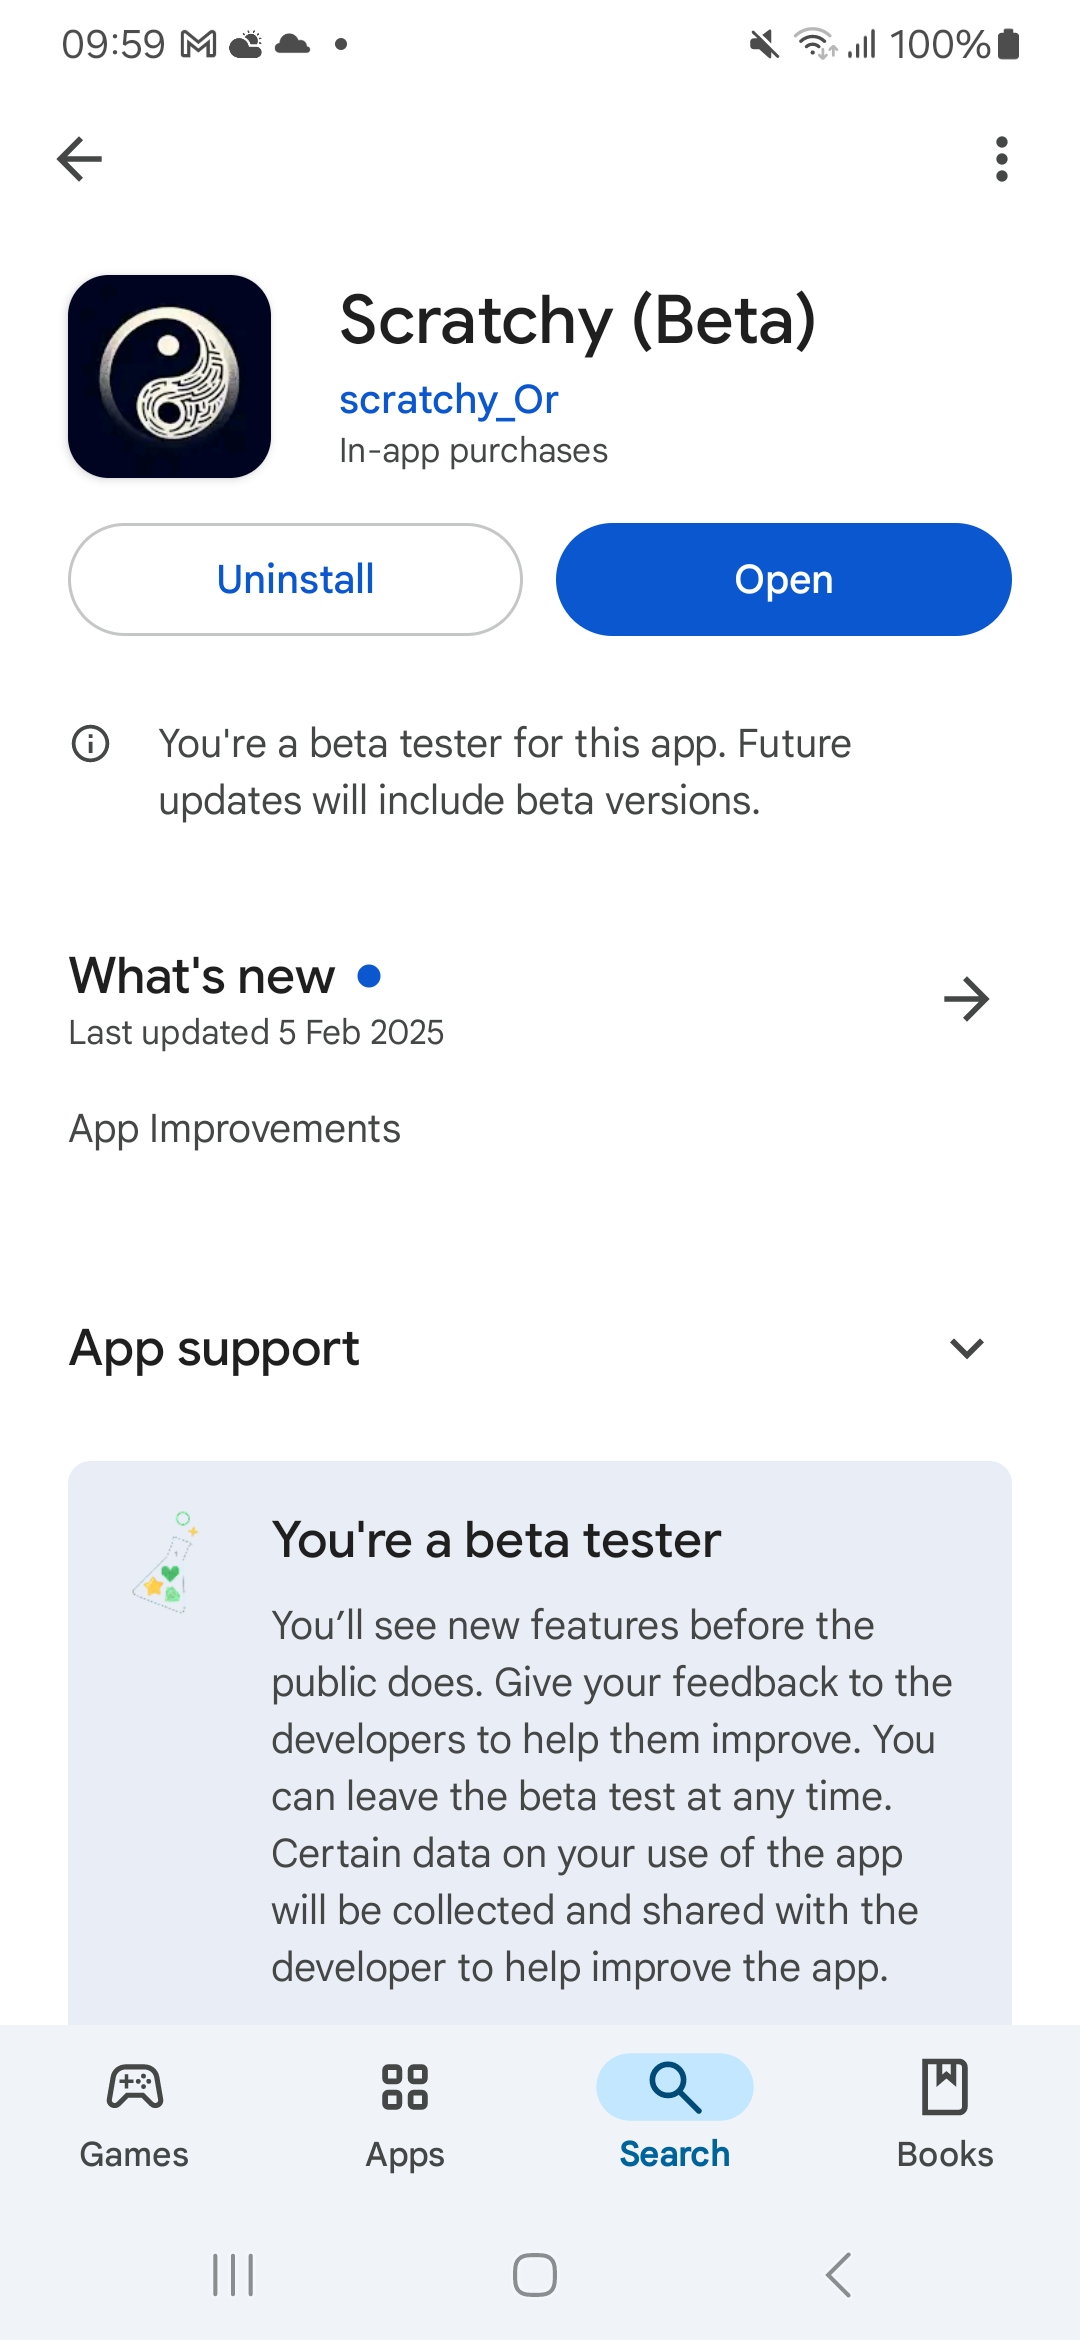1080x2340 pixels.
Task: Tap the Gmail notification icon in status bar
Action: pos(198,44)
